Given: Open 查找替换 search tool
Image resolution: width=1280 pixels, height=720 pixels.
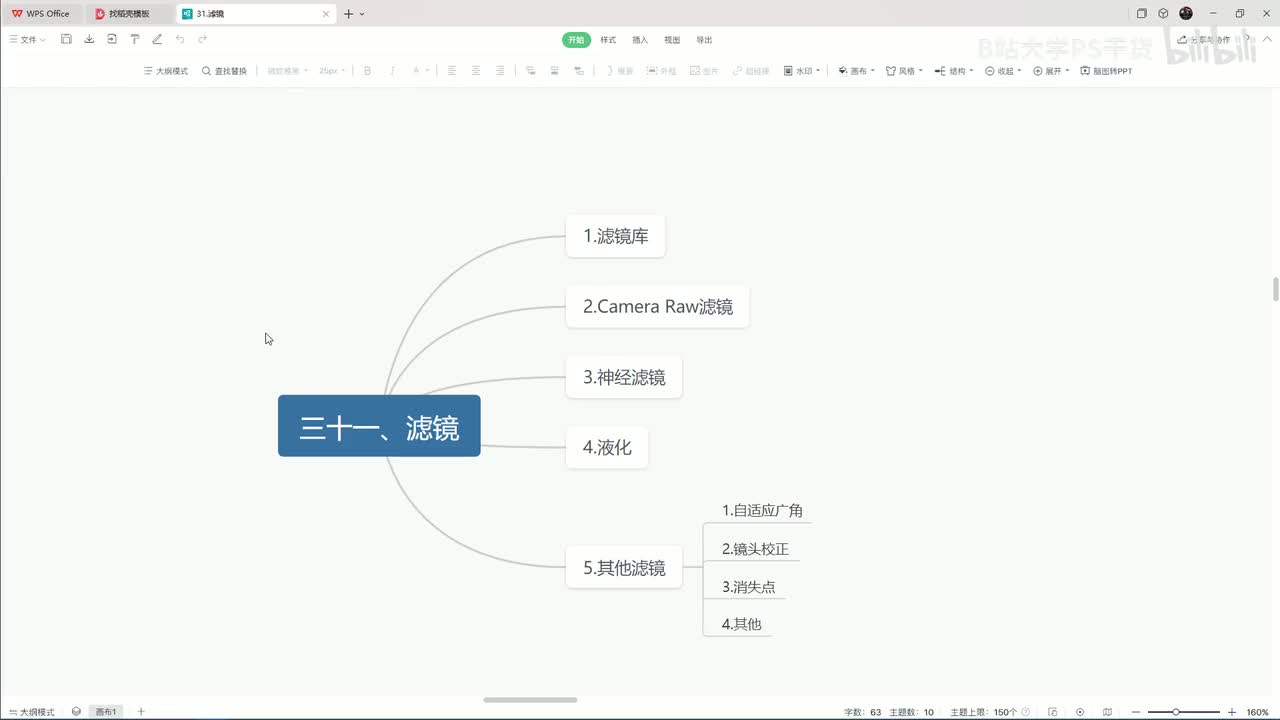Looking at the screenshot, I should pos(224,71).
